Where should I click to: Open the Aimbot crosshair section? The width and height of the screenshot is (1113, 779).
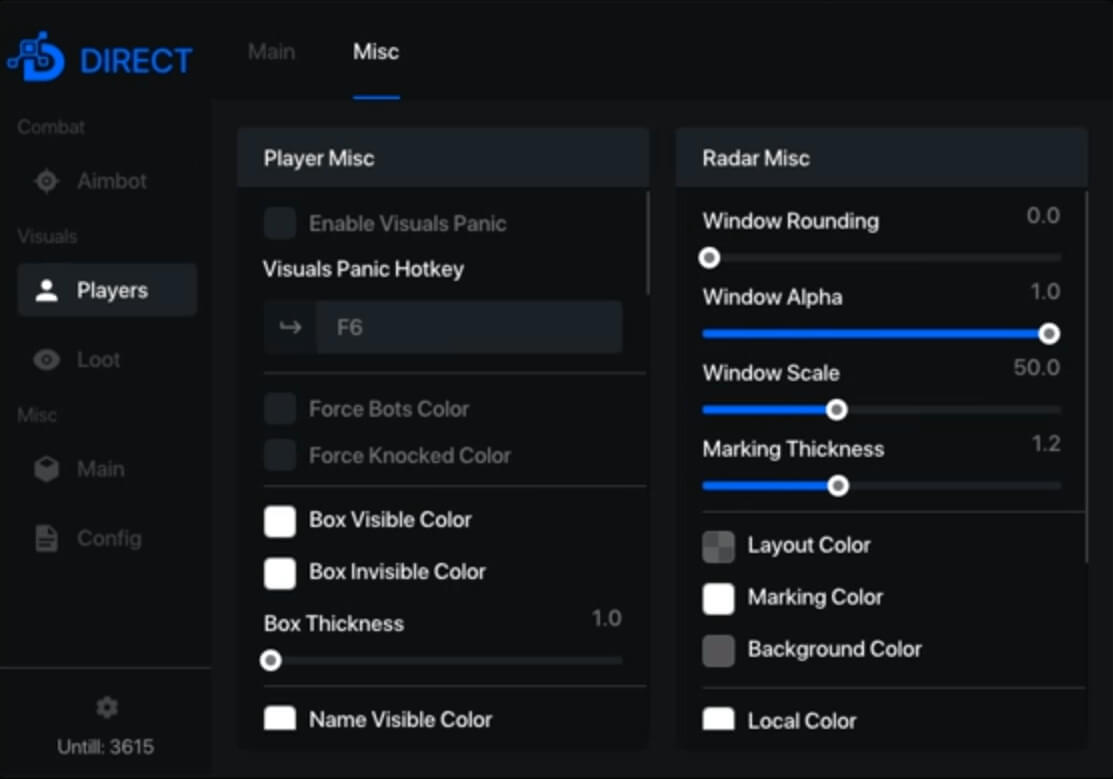(x=47, y=181)
